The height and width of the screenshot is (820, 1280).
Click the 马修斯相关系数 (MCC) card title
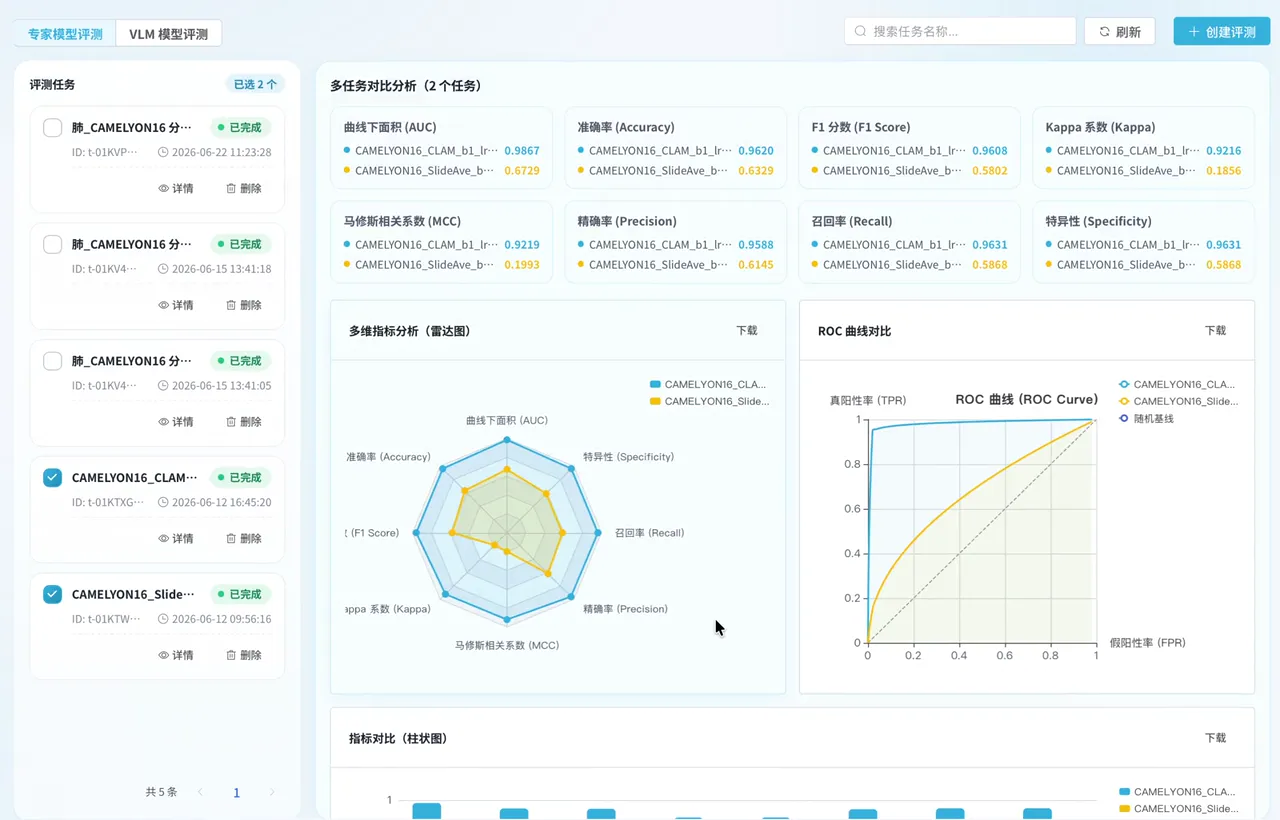pos(402,221)
